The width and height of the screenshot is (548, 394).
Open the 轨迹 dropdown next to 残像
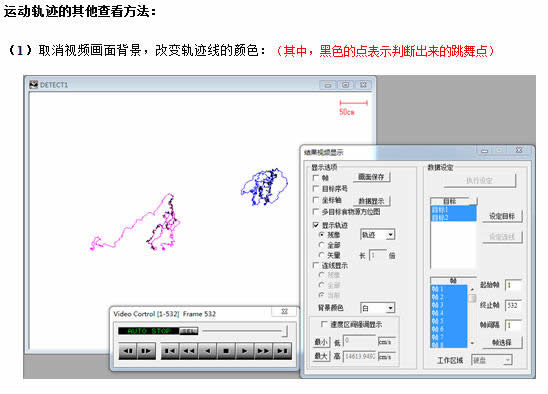(377, 235)
